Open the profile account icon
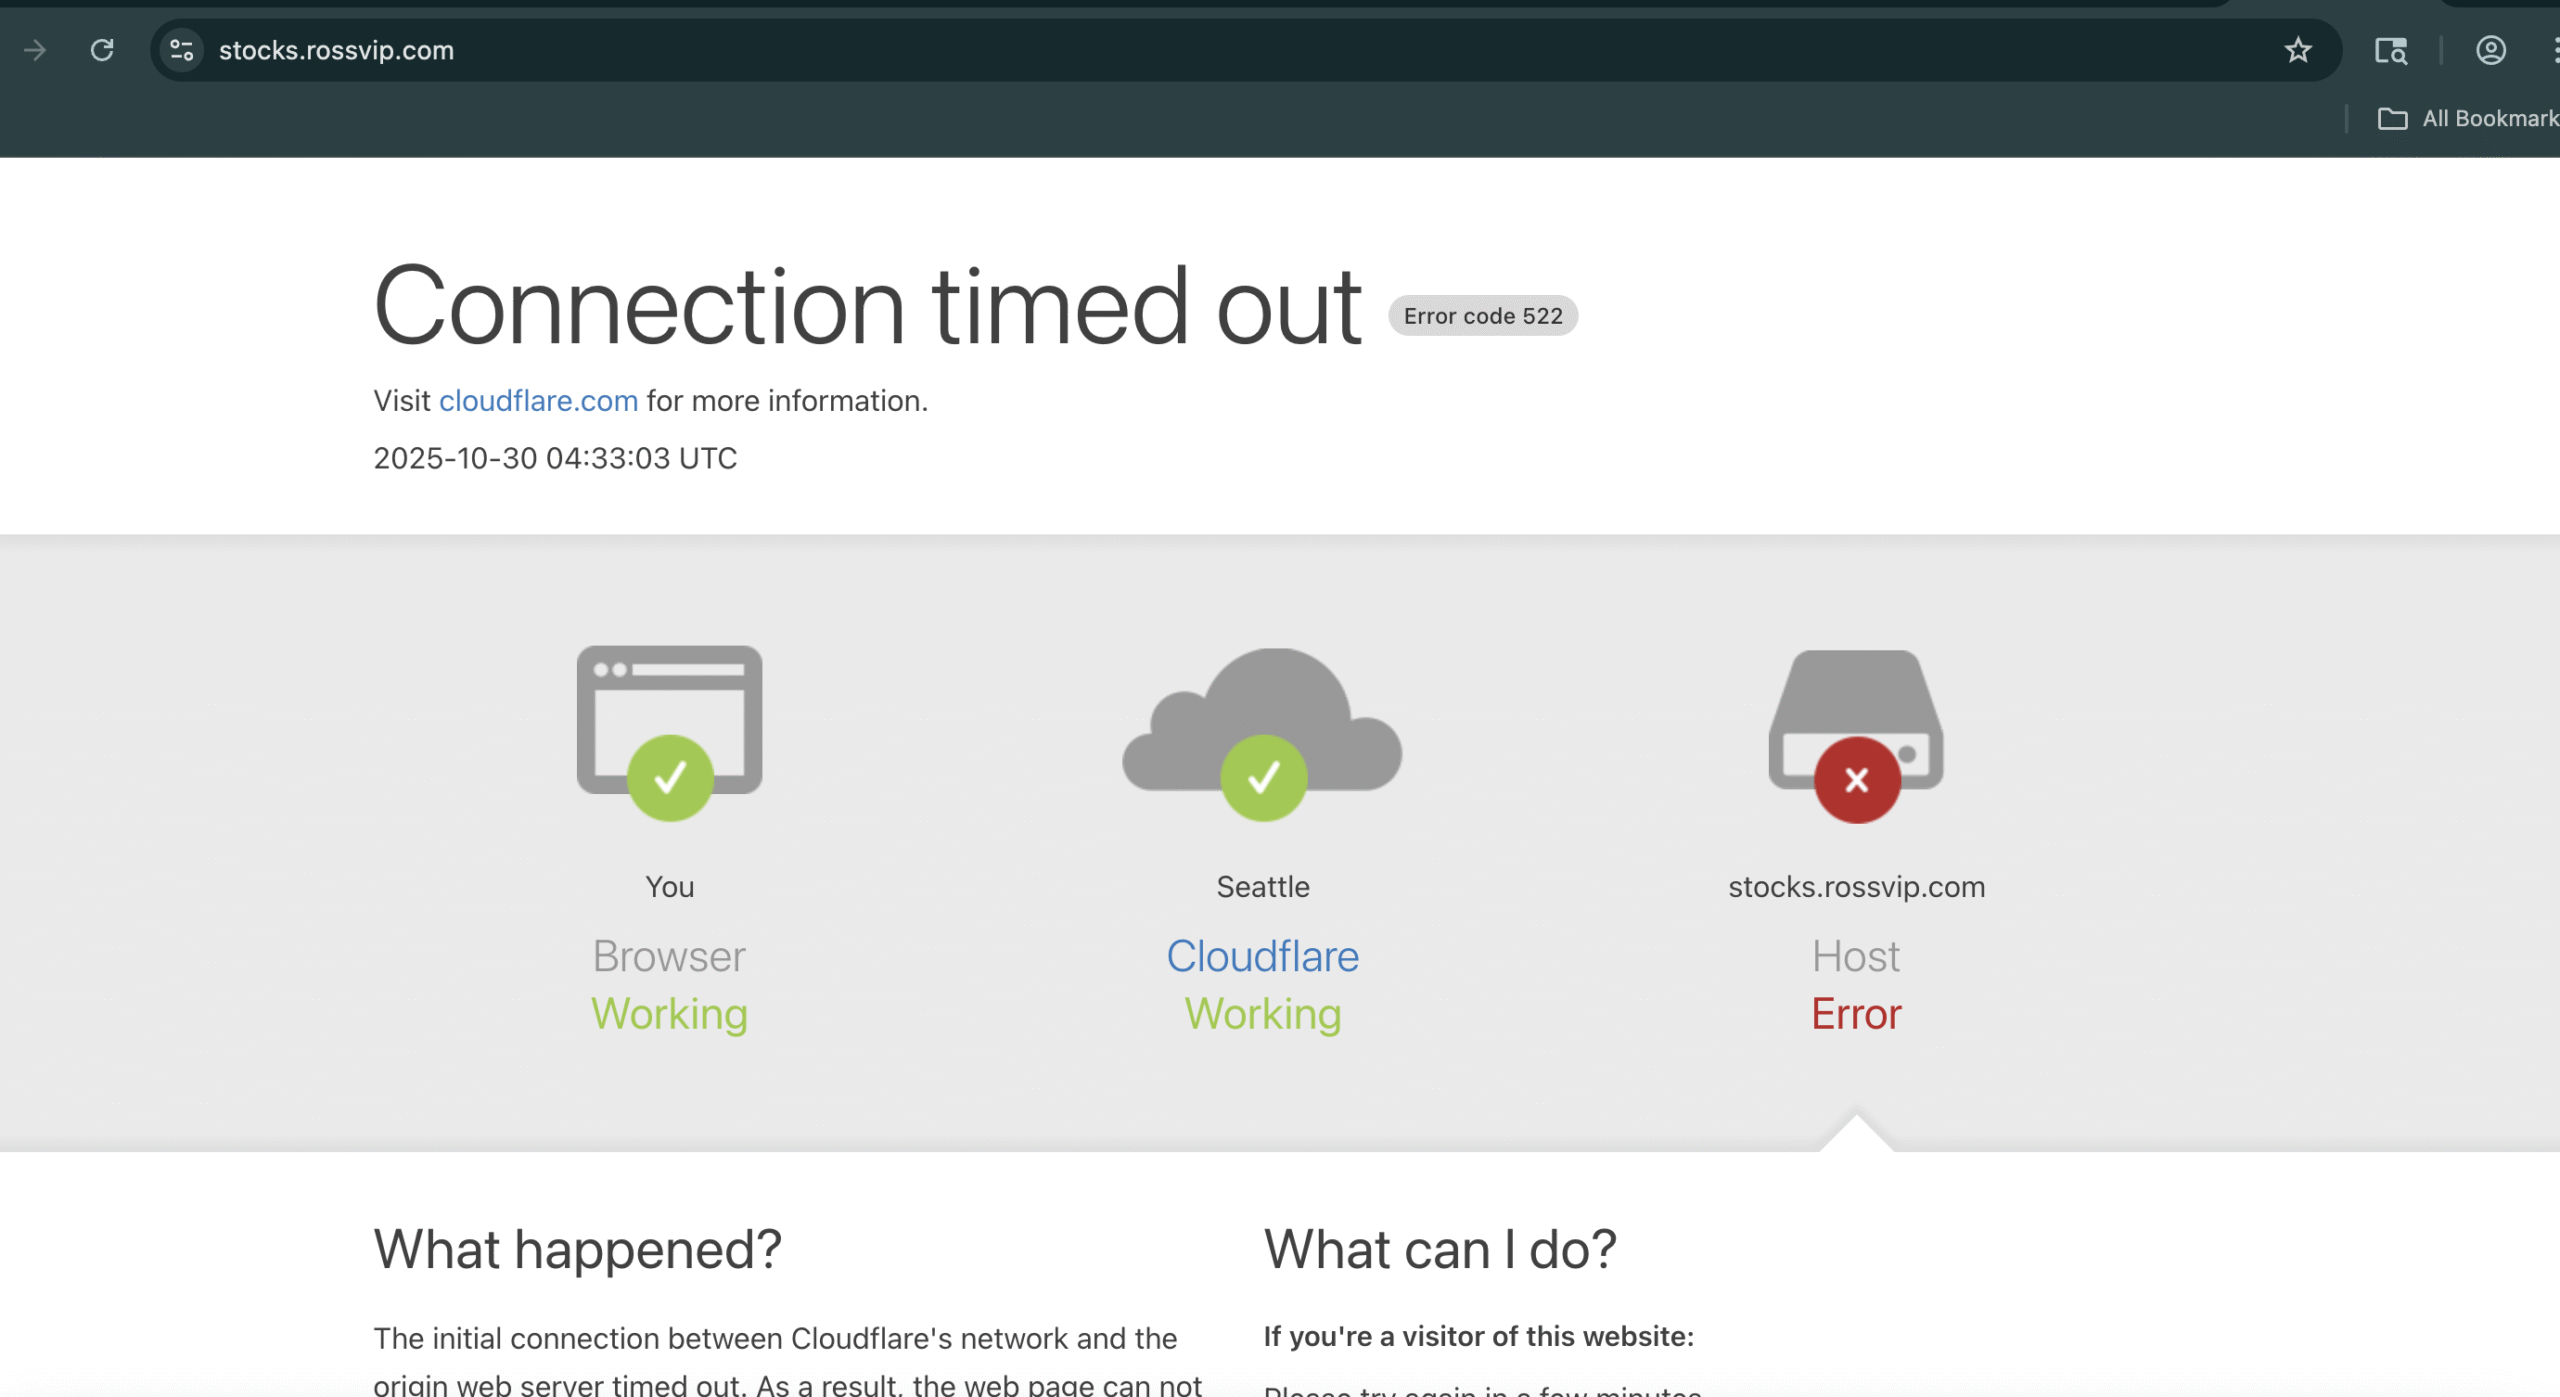This screenshot has height=1397, width=2560. tap(2490, 50)
